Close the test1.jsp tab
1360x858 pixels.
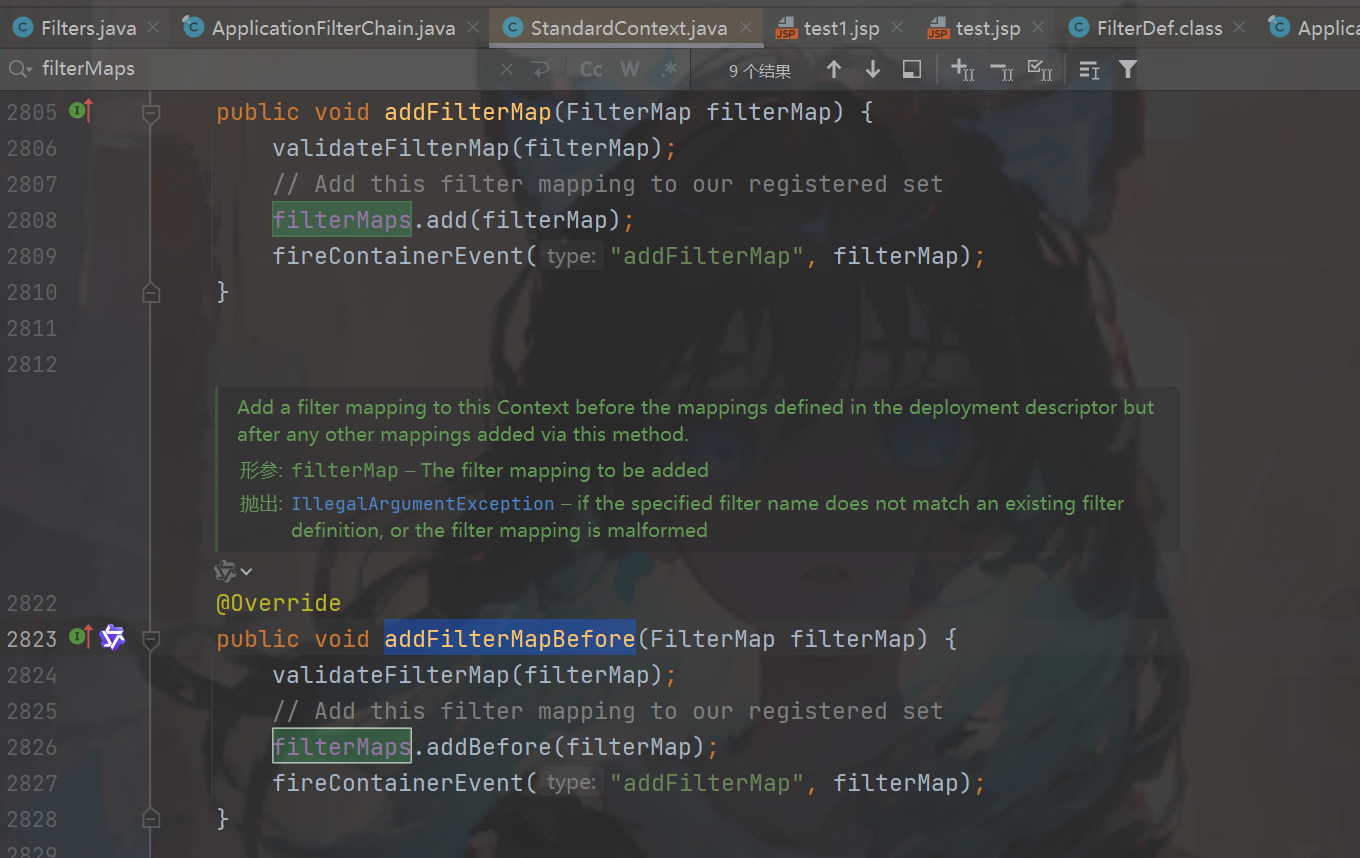click(x=896, y=28)
